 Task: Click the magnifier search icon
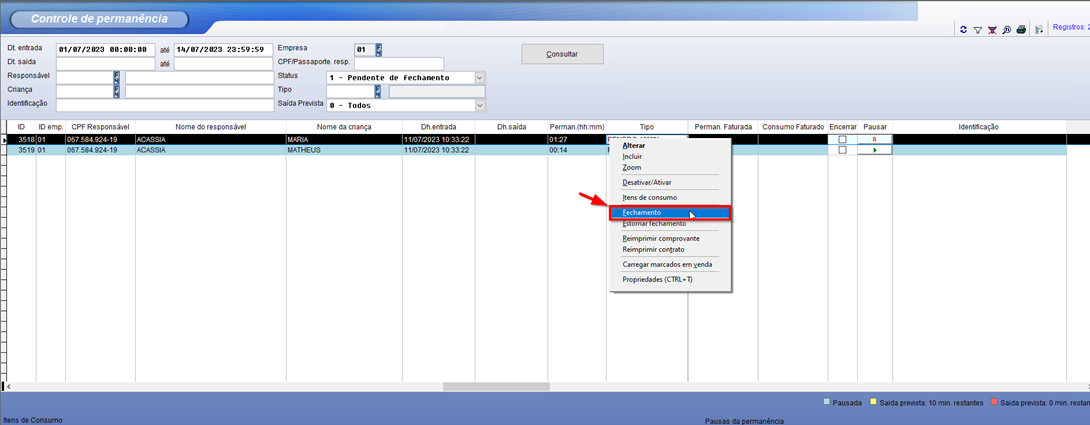[1006, 30]
